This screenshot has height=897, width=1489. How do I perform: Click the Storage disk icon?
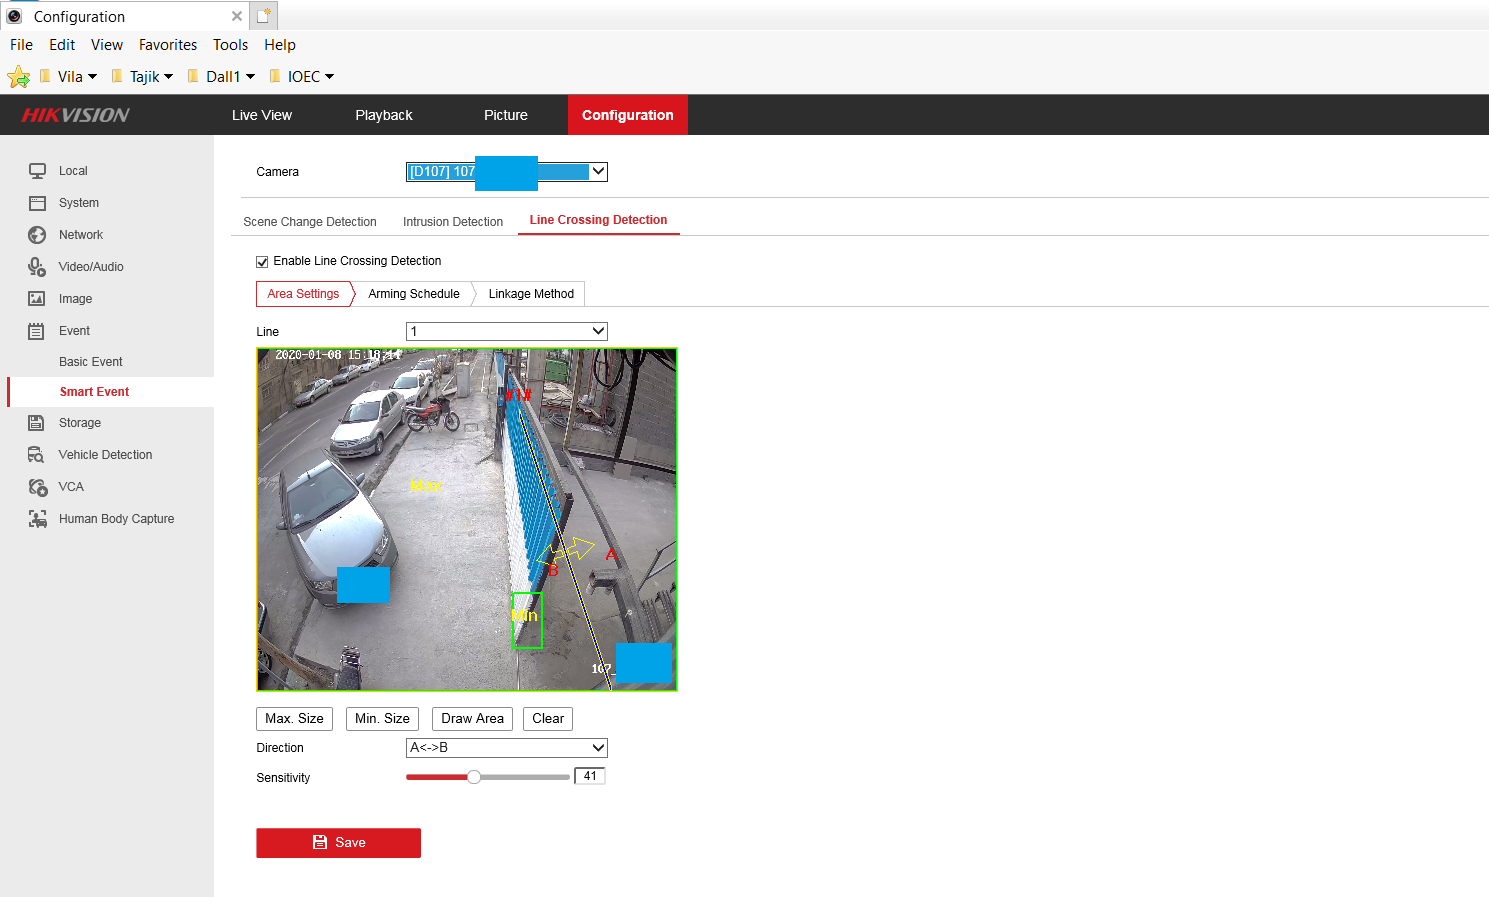tap(37, 423)
